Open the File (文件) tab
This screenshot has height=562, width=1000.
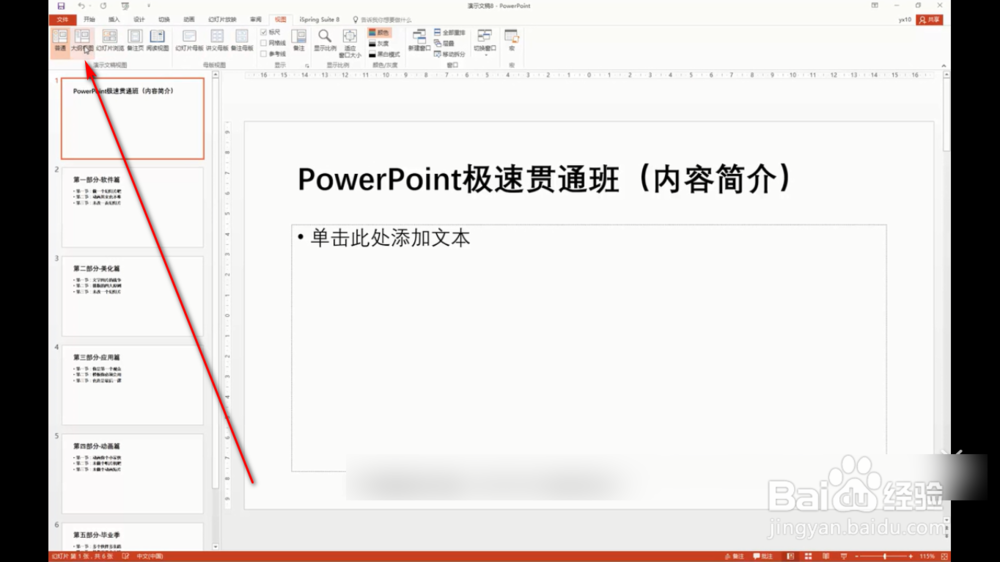coord(62,20)
